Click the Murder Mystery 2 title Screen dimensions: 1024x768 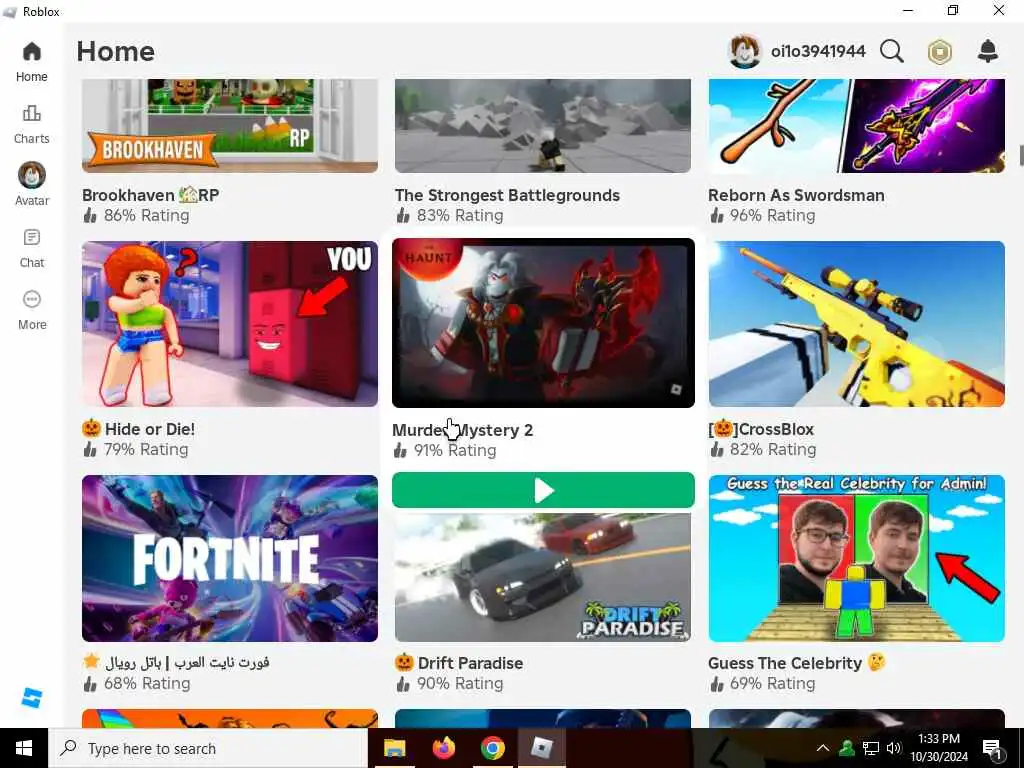462,430
